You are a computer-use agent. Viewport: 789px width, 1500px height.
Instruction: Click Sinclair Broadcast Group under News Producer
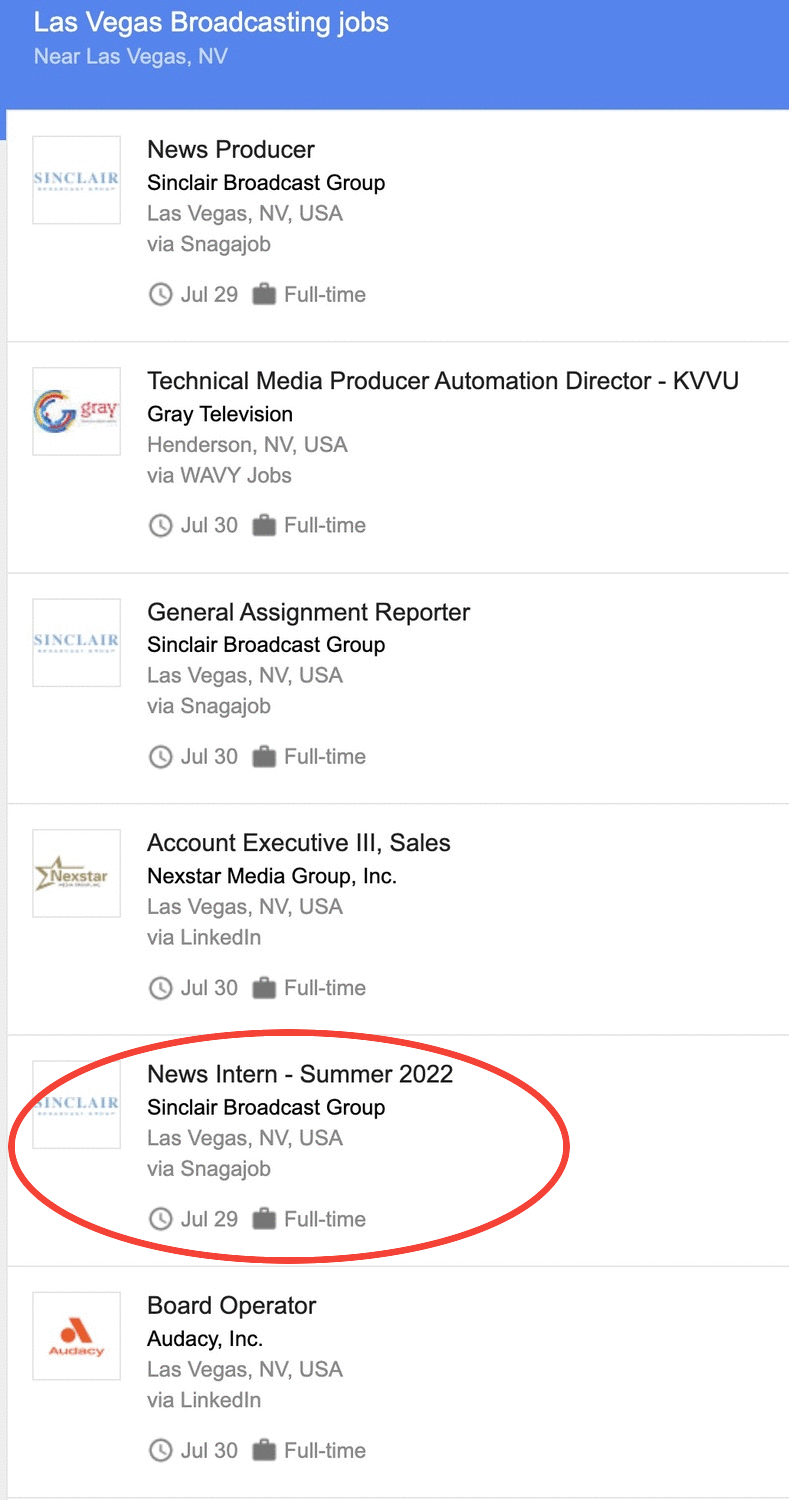click(266, 183)
